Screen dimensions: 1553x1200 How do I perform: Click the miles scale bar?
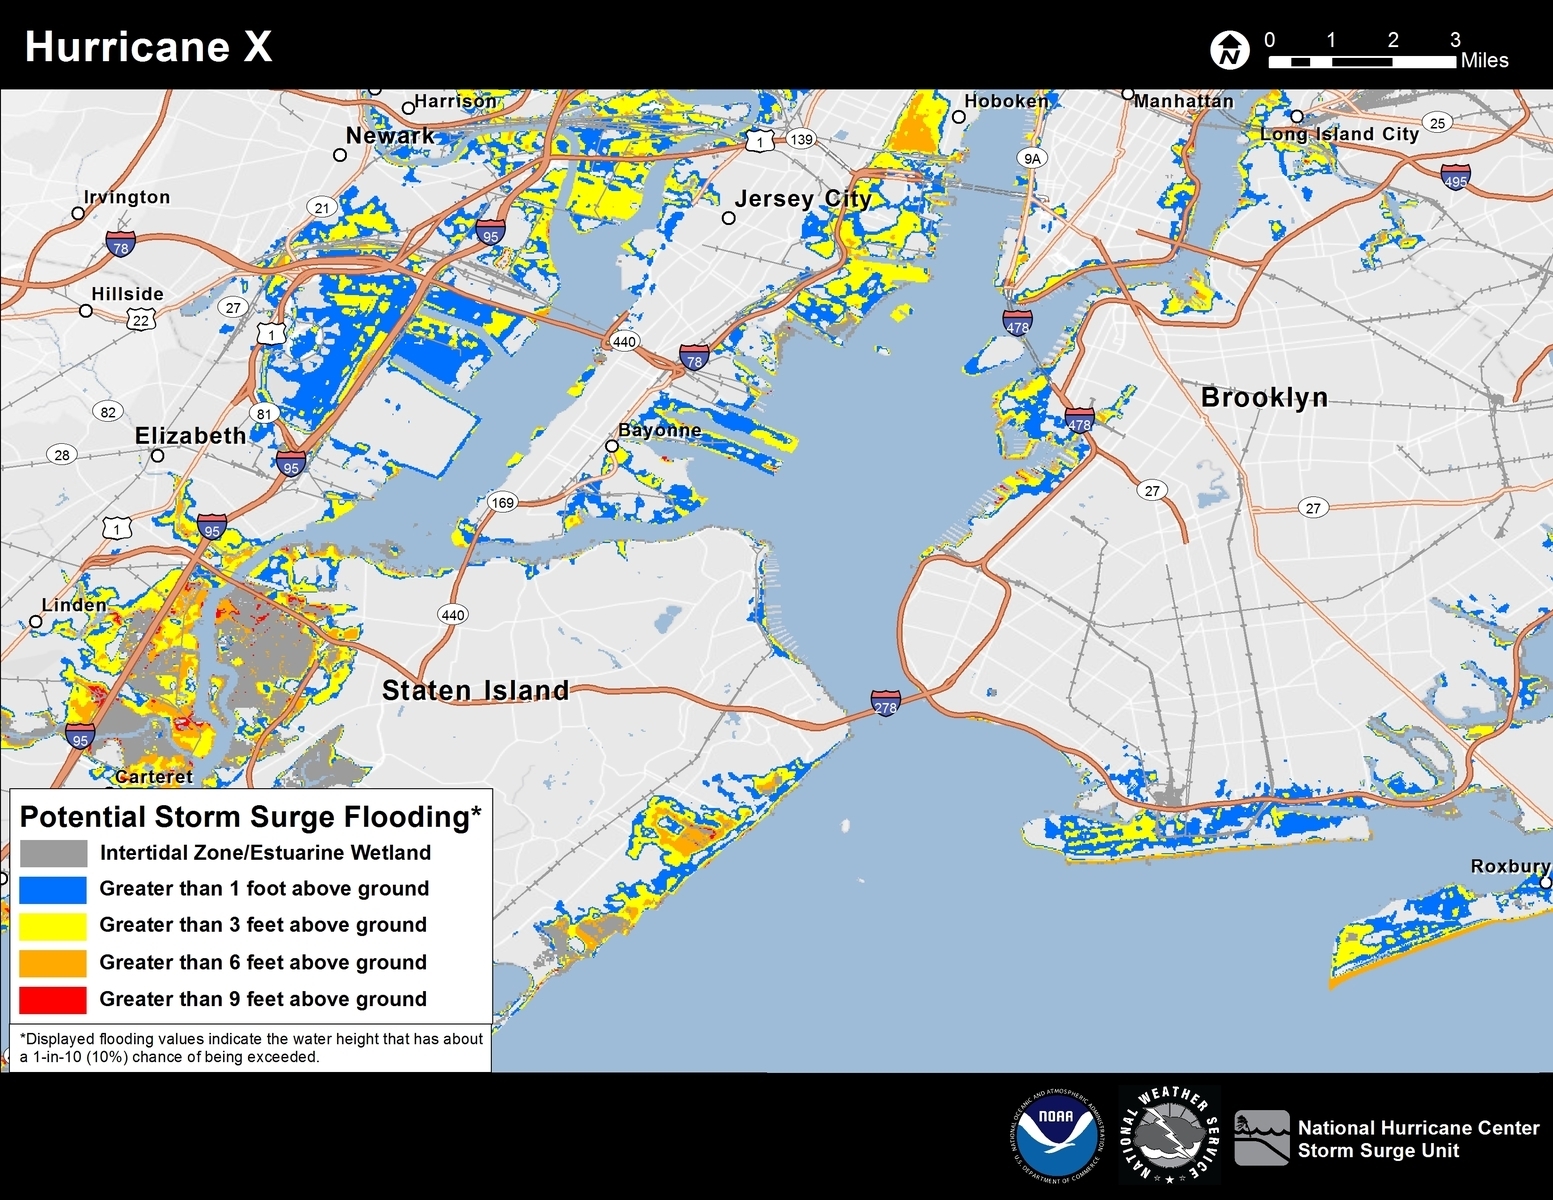1362,61
